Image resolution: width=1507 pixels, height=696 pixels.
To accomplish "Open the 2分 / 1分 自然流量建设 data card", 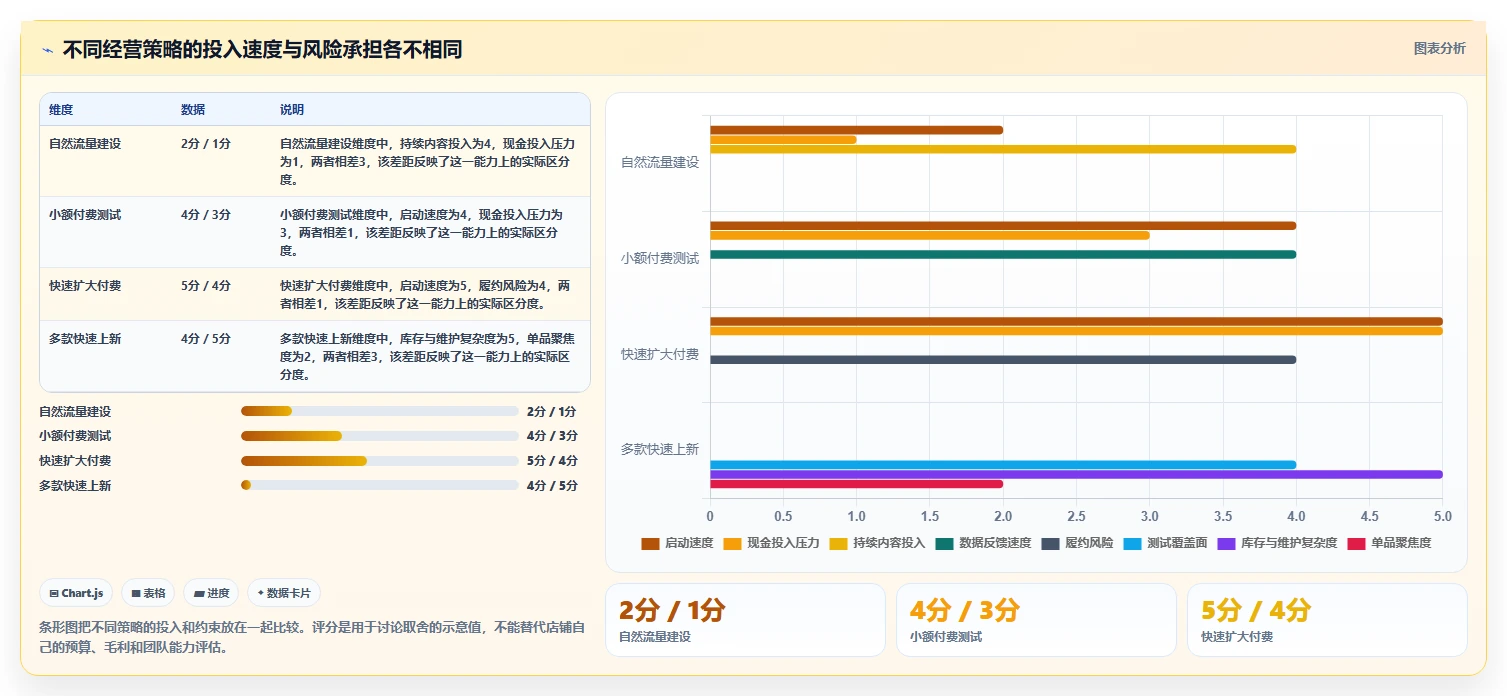I will (745, 620).
